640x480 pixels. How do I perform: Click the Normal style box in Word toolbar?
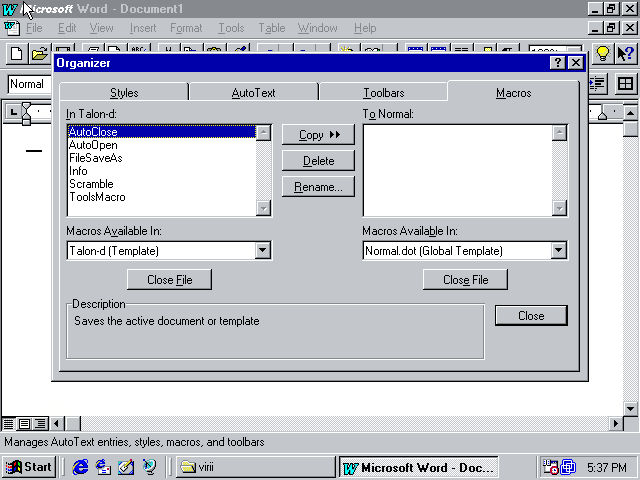click(29, 84)
